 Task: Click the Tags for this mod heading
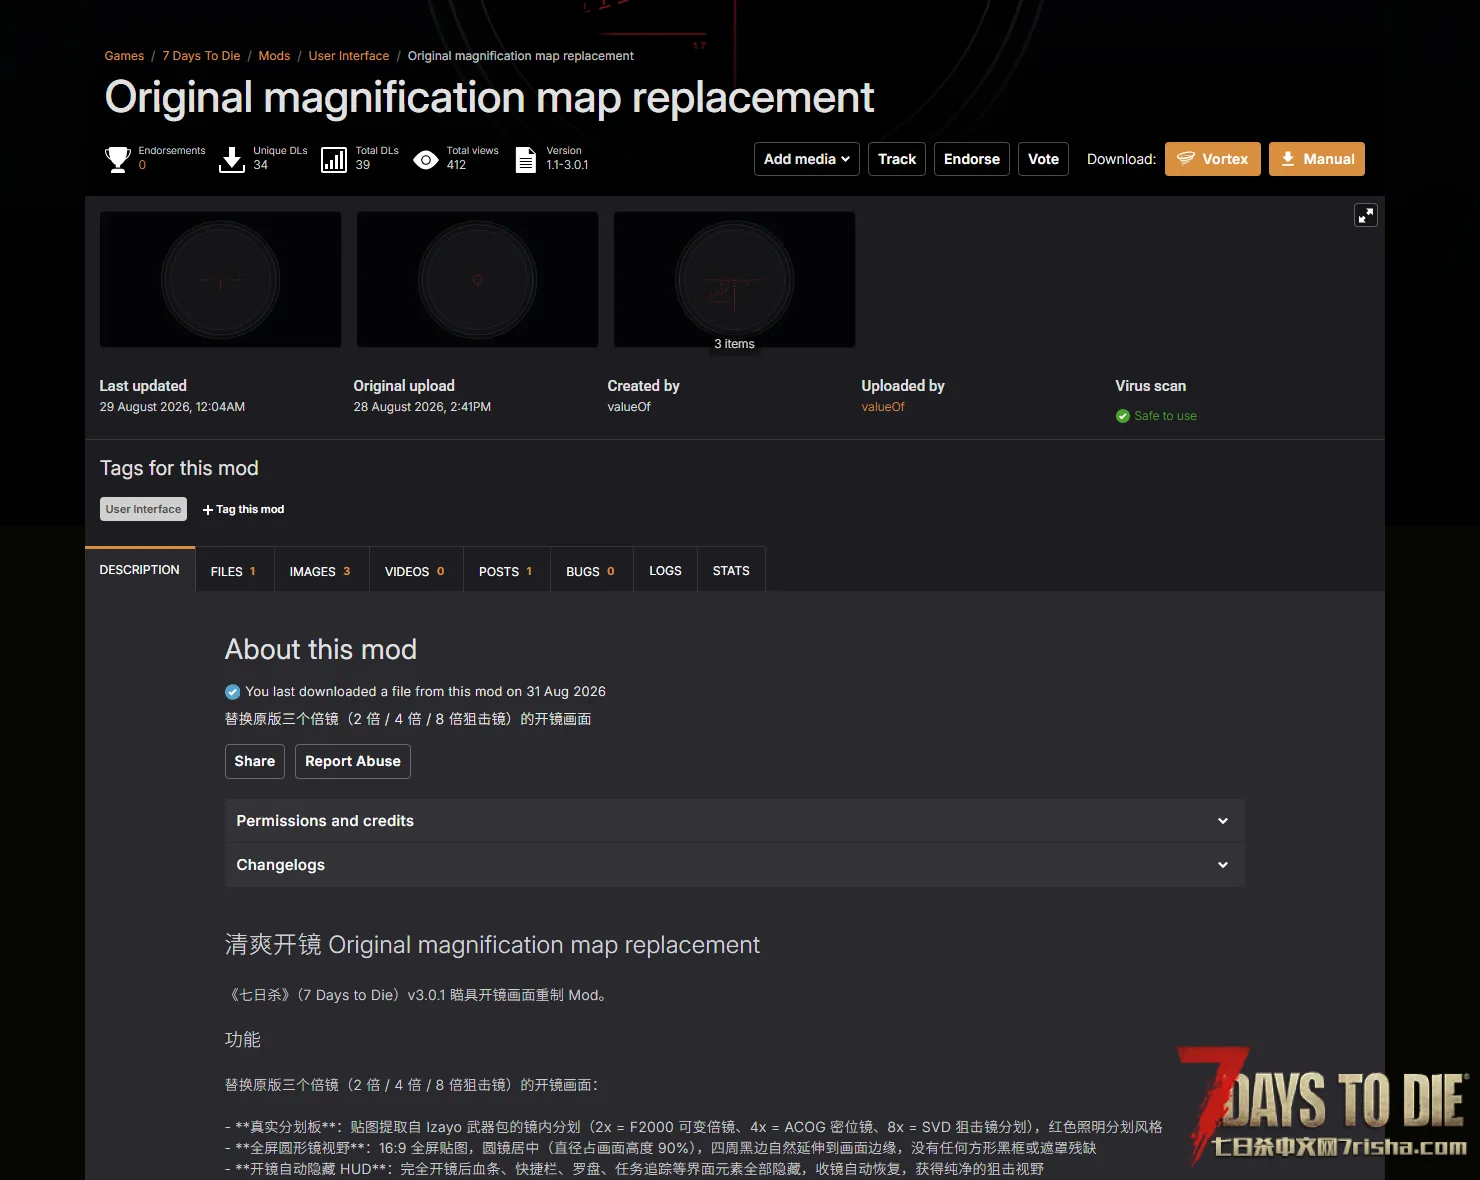coord(179,468)
